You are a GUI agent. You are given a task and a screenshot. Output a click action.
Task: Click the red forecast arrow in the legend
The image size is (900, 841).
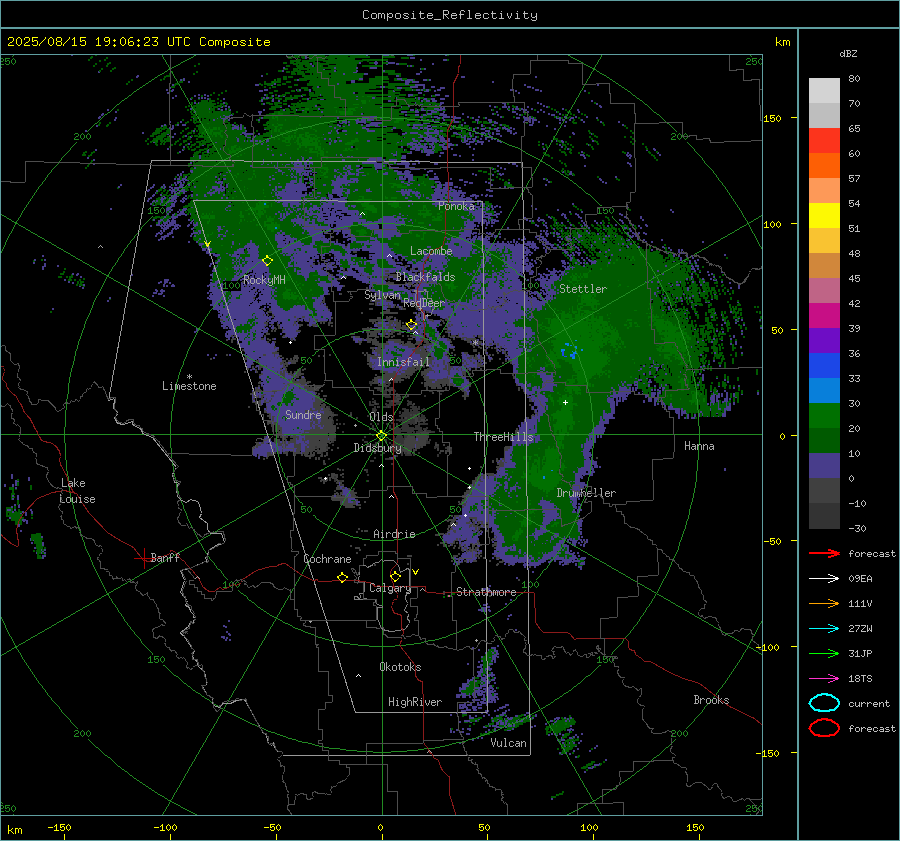pos(824,553)
